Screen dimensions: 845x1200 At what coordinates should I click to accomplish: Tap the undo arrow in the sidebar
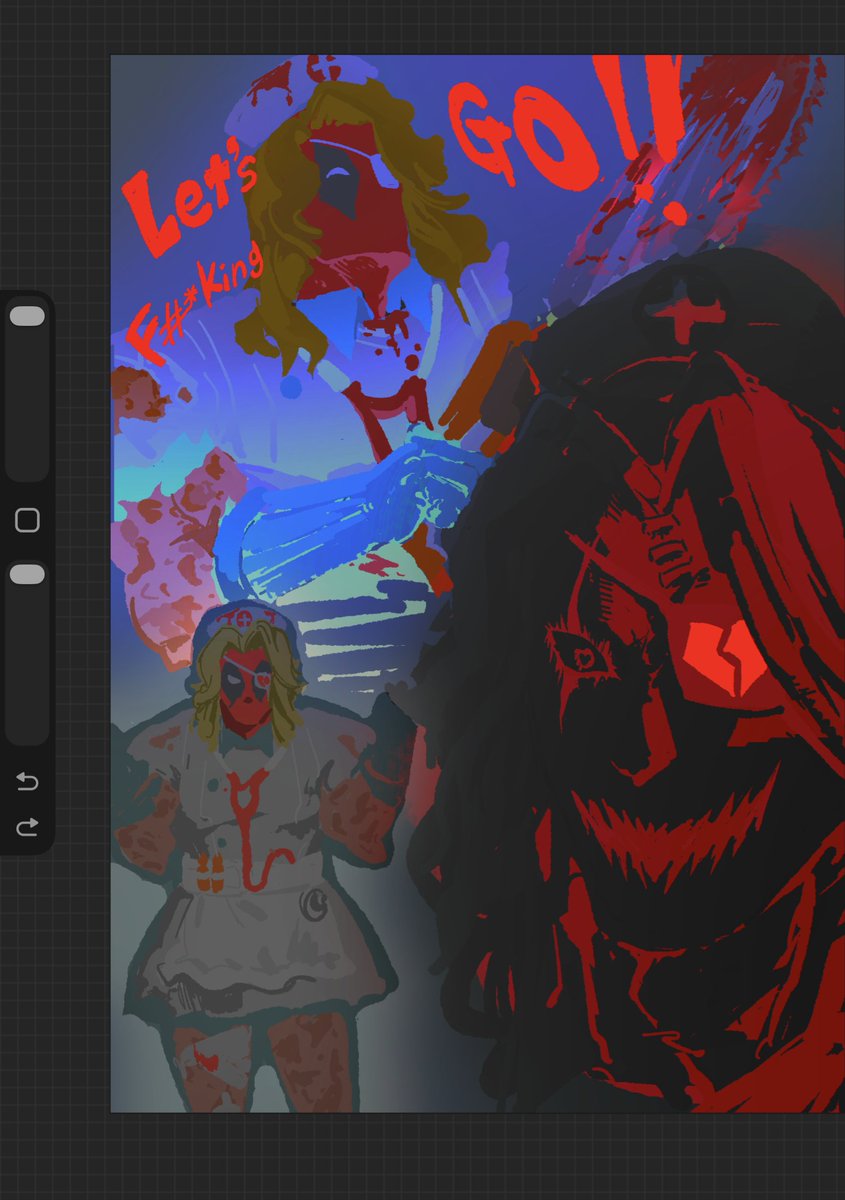click(27, 782)
